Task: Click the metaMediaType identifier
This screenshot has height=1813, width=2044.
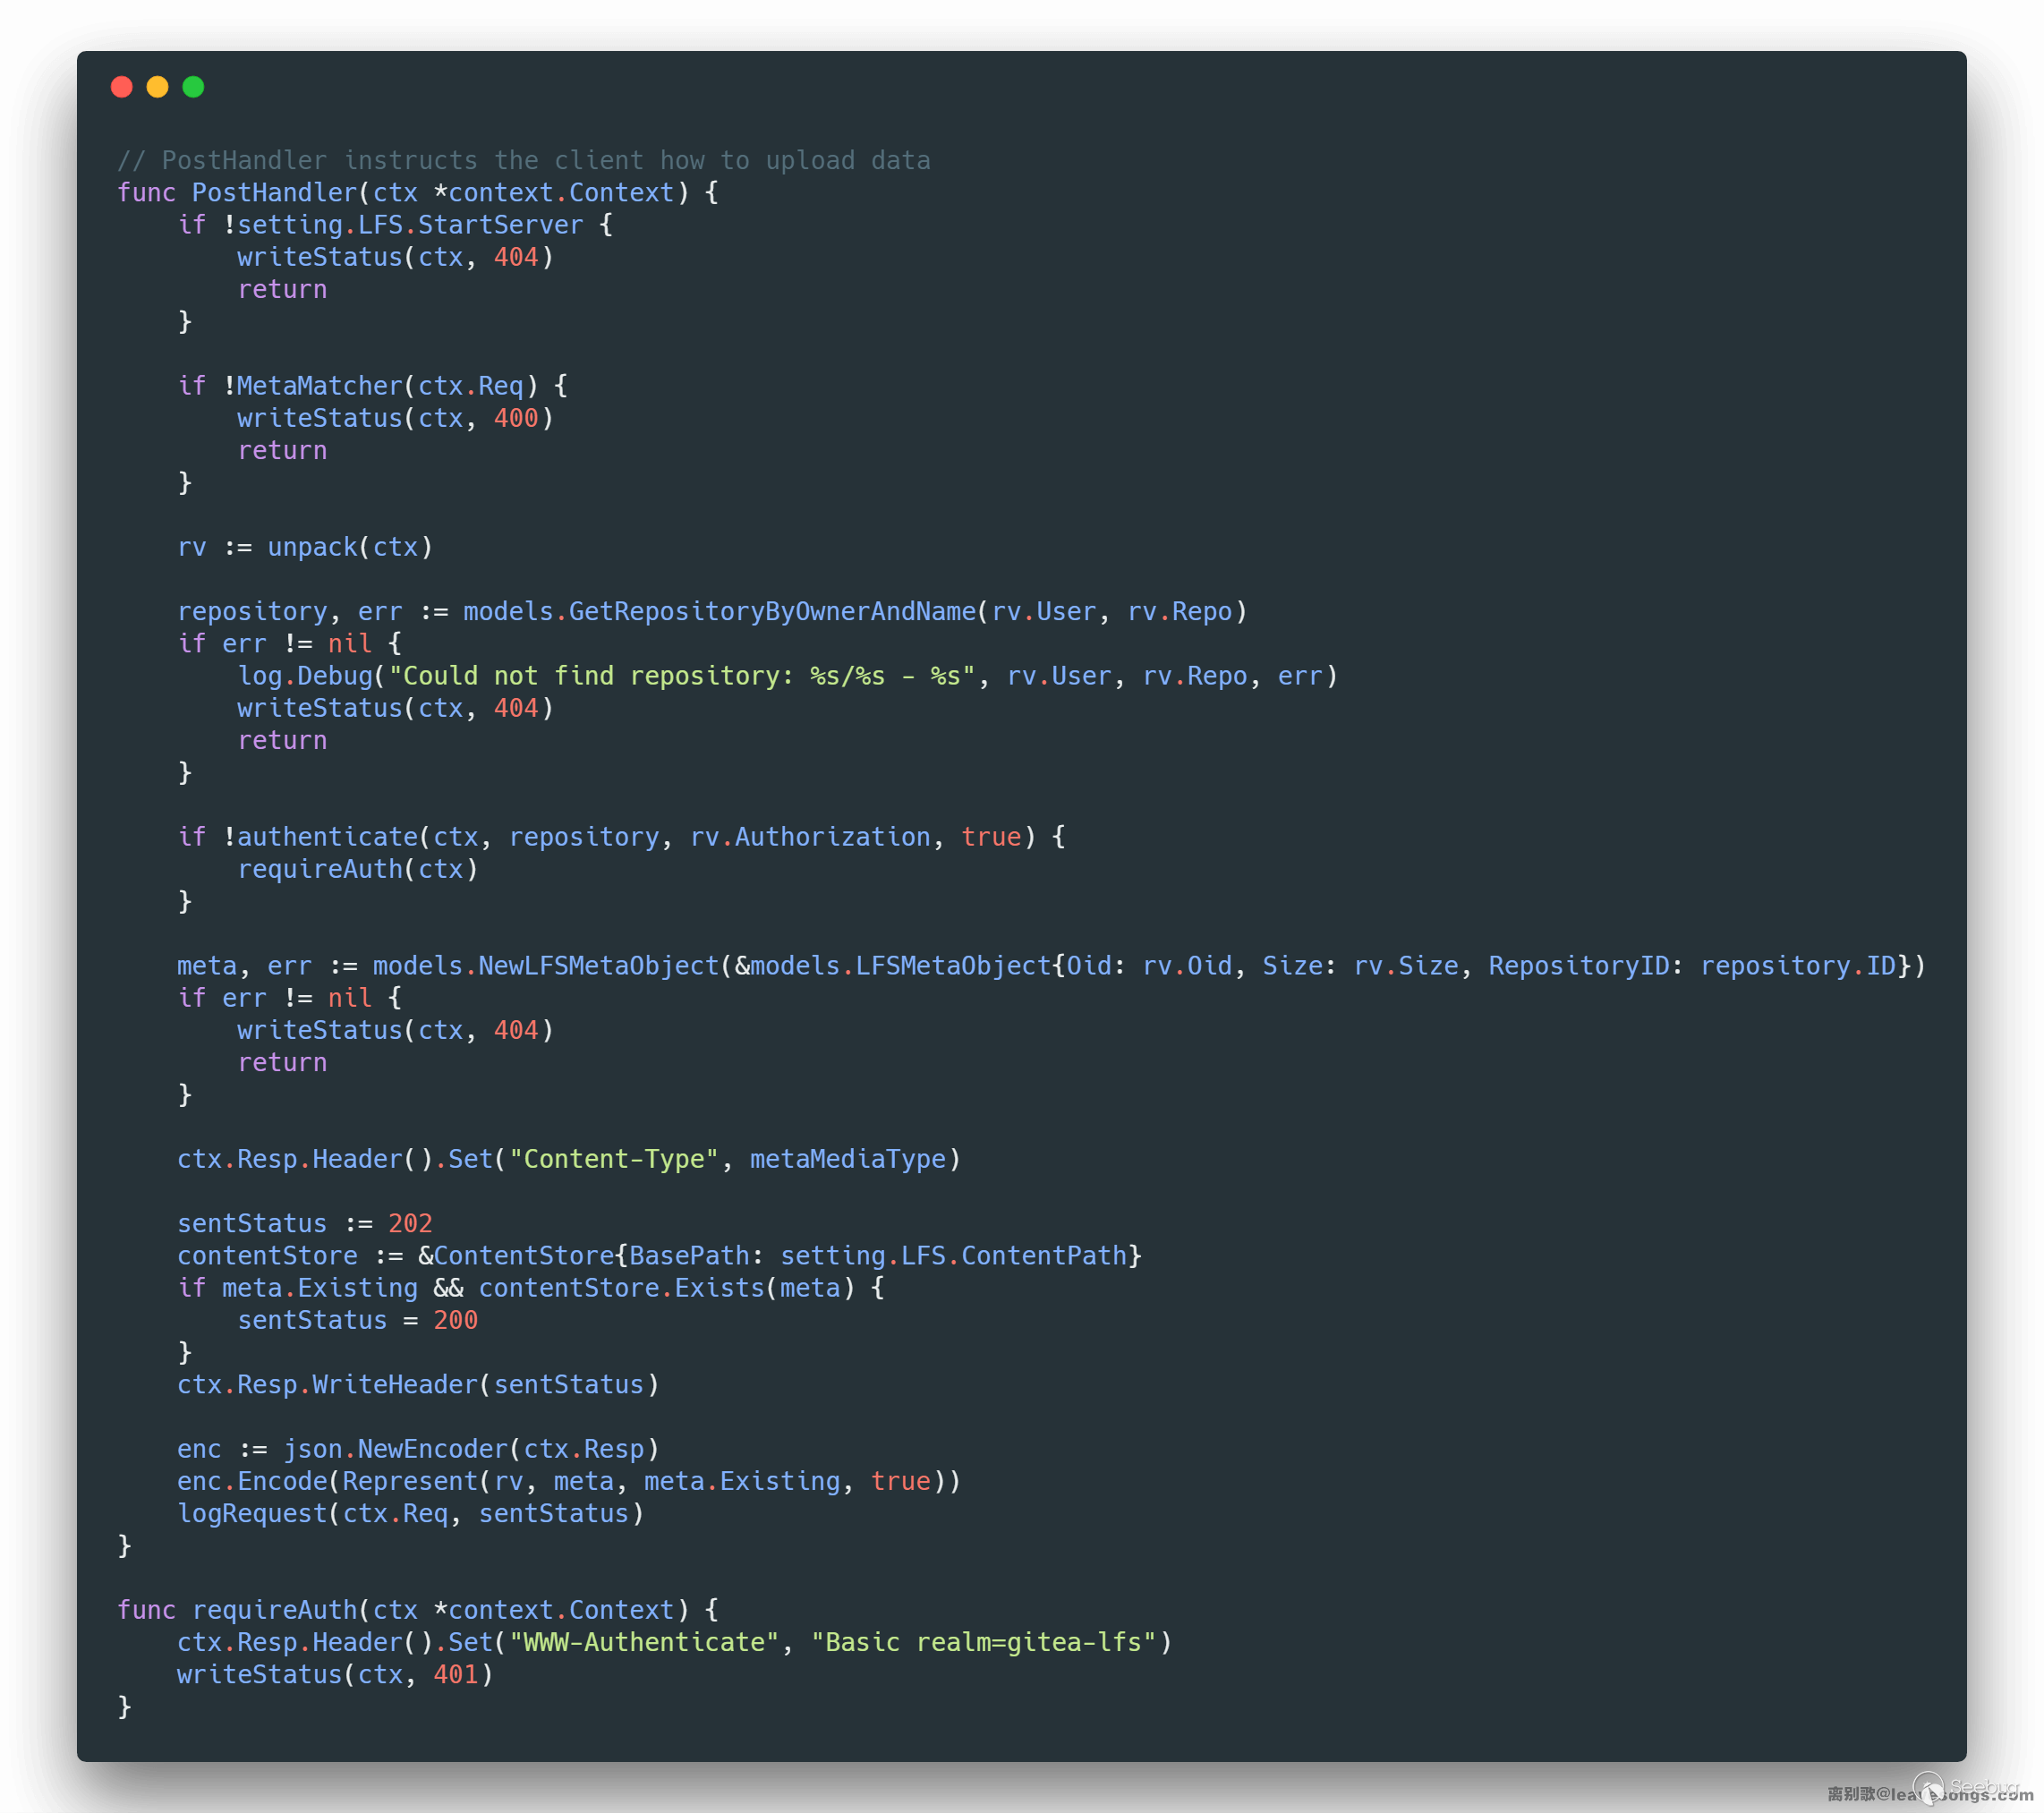Action: click(x=847, y=1159)
